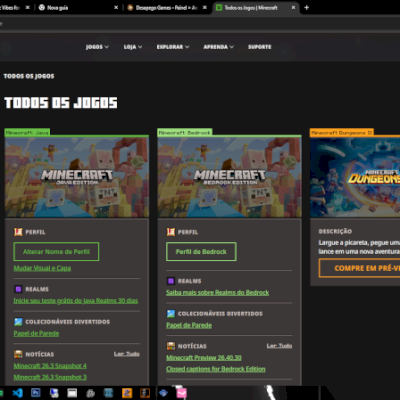Viewport: 400px width, 400px height.
Task: Click the Minecraft favicon on active tab
Action: click(x=219, y=7)
